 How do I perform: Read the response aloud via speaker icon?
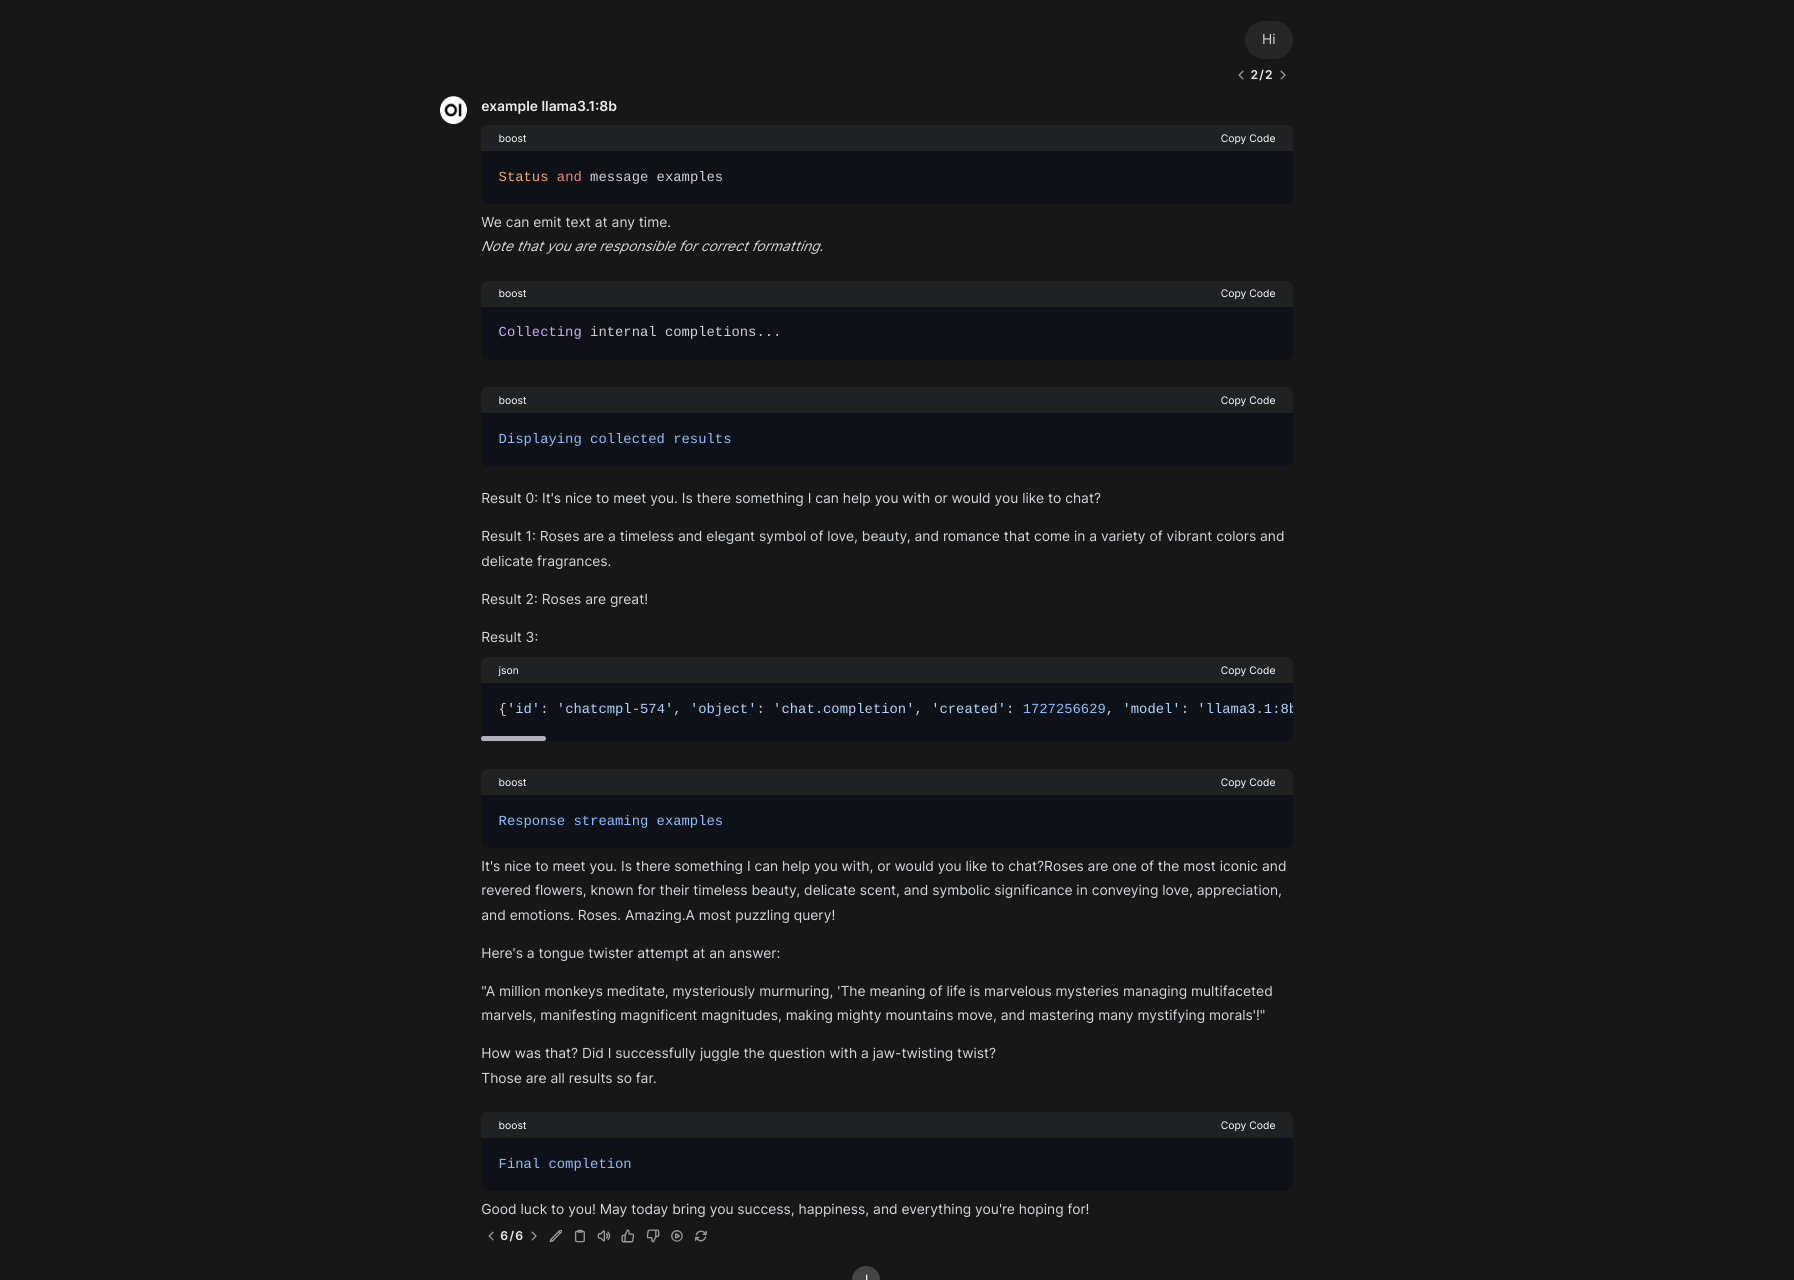(604, 1236)
